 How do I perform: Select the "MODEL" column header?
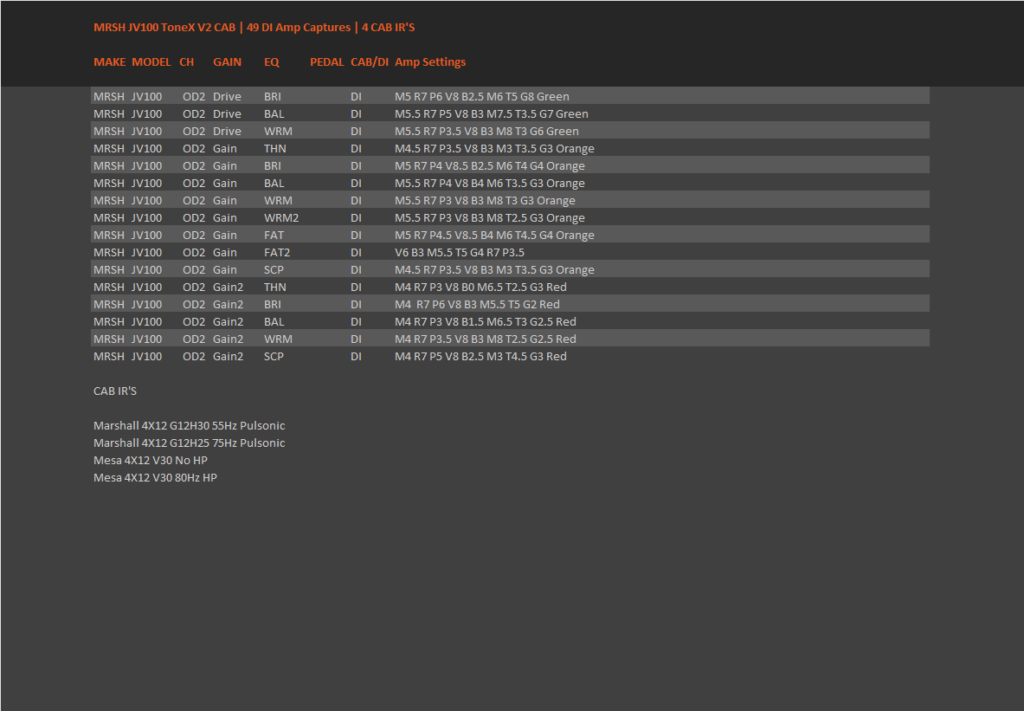coord(151,62)
